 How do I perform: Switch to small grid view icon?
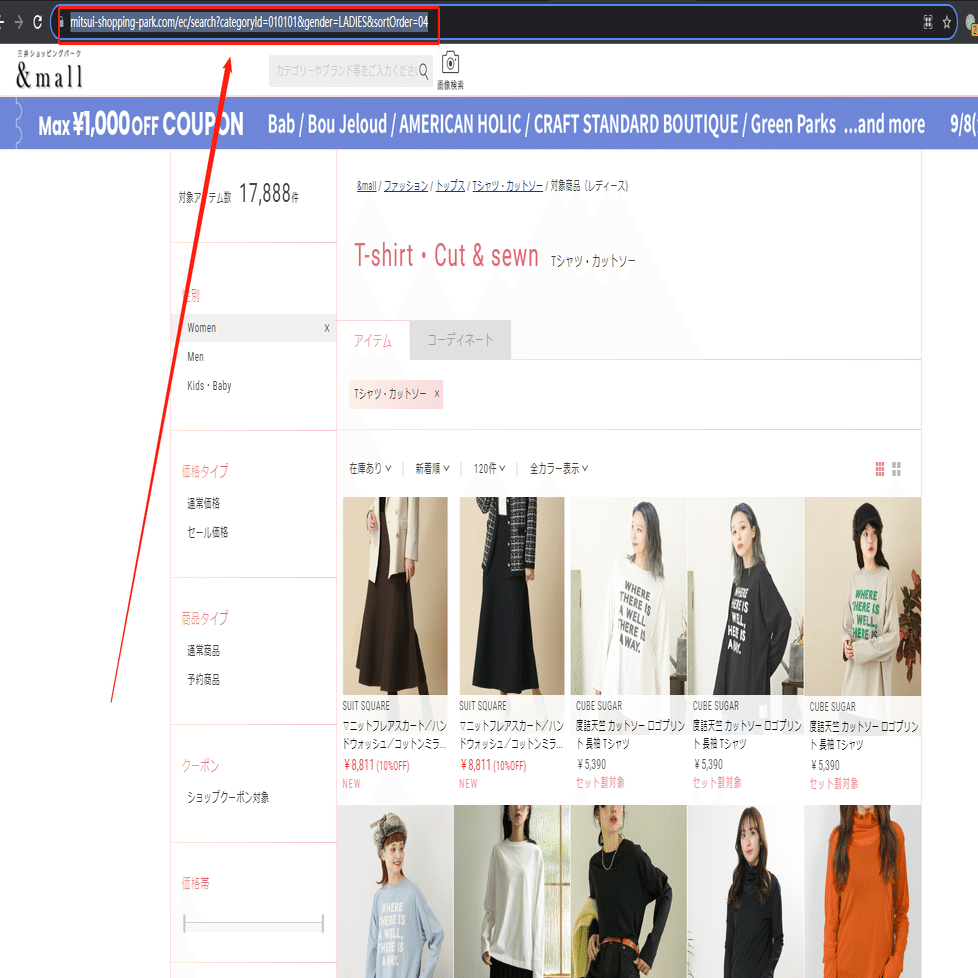coord(879,469)
